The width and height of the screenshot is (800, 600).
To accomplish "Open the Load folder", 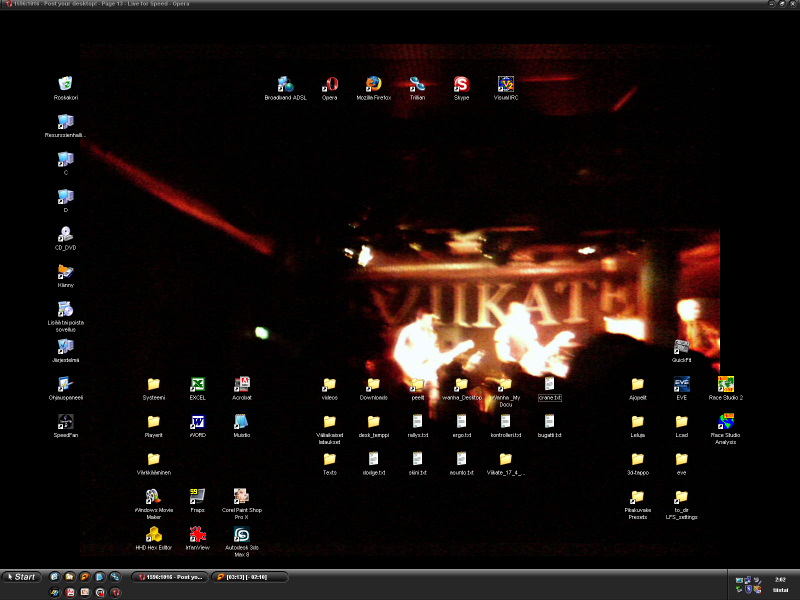I will [x=682, y=426].
